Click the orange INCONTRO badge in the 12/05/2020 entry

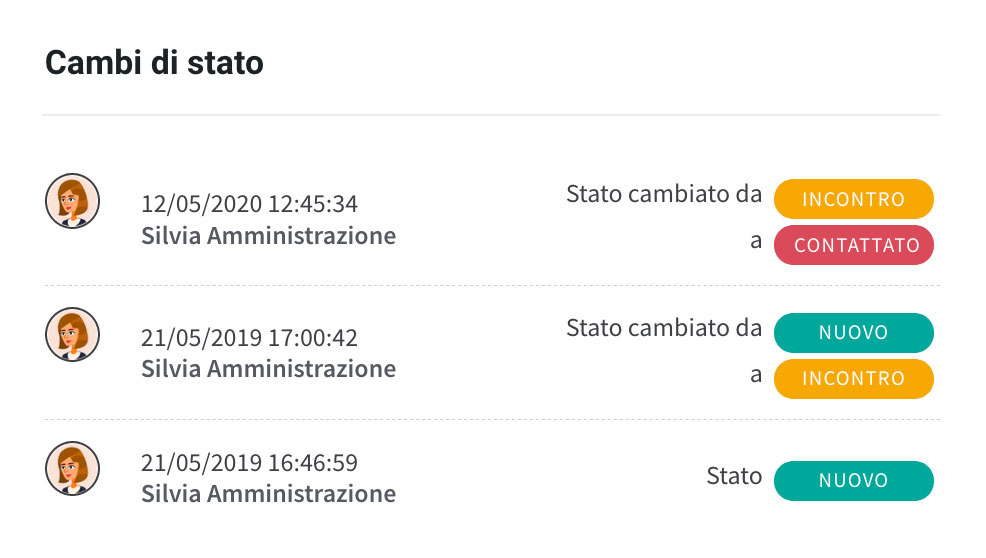853,199
